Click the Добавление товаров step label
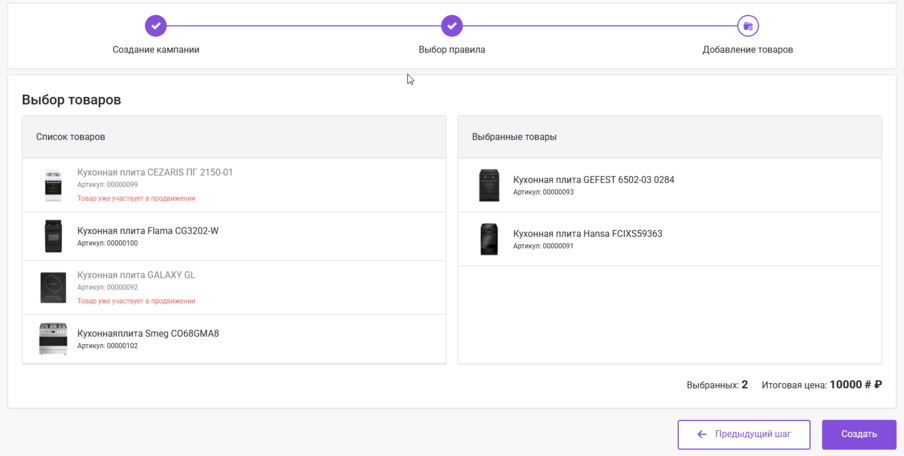This screenshot has height=456, width=904. tap(748, 49)
